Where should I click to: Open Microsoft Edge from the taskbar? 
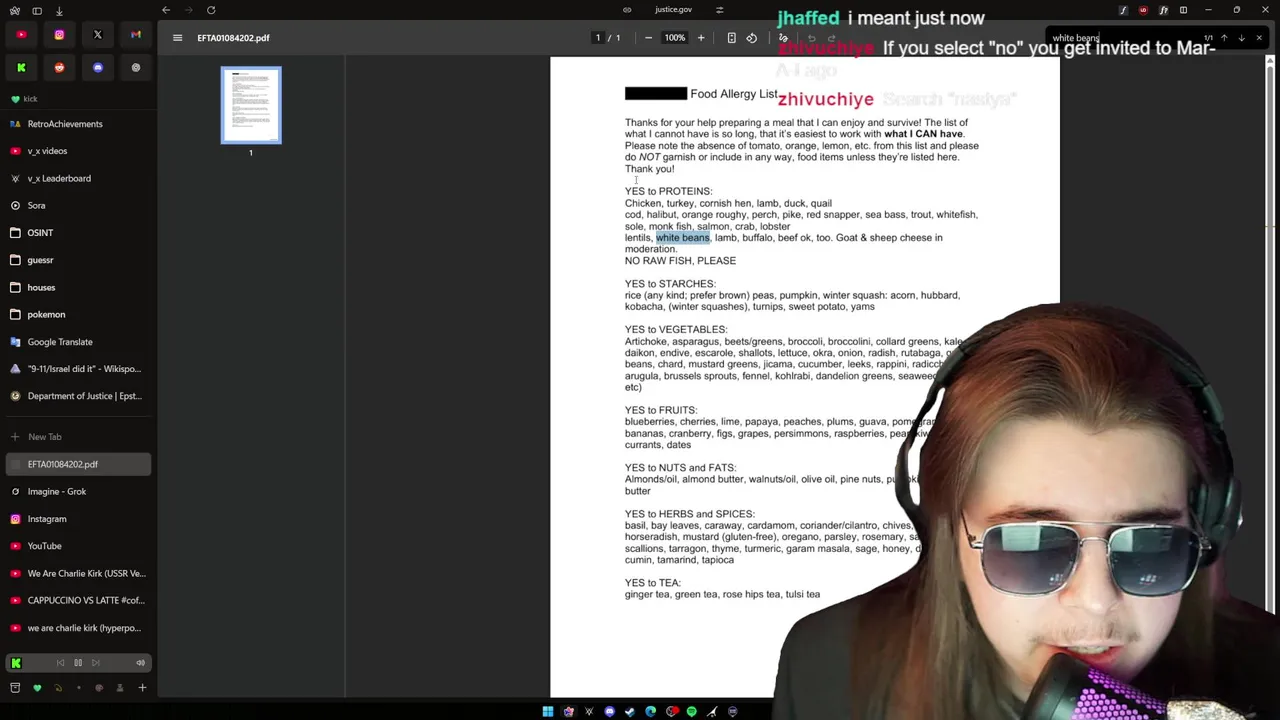(x=650, y=712)
